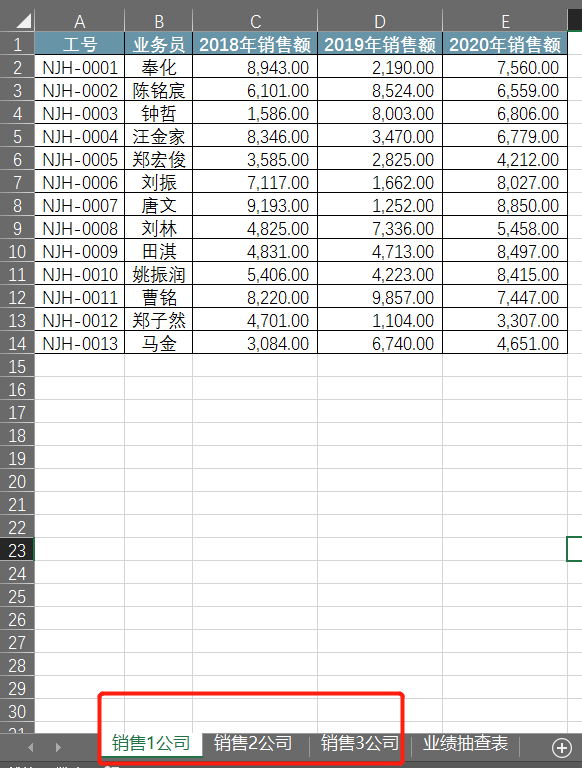582x768 pixels.
Task: Select cell NJH-0003
Action: click(x=79, y=114)
